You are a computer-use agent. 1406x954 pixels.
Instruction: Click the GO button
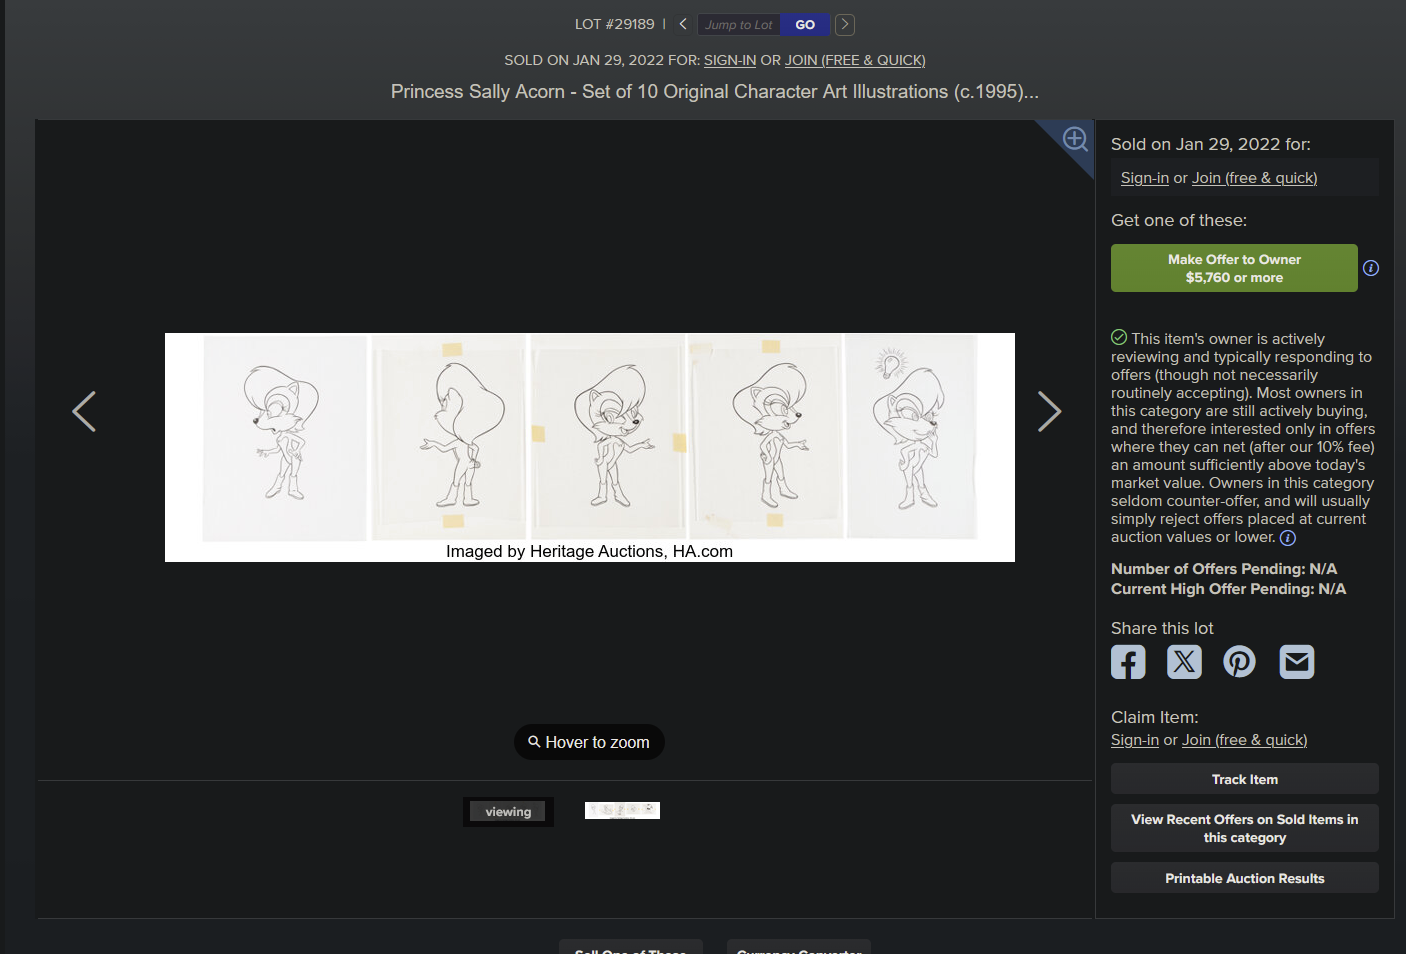coord(805,24)
